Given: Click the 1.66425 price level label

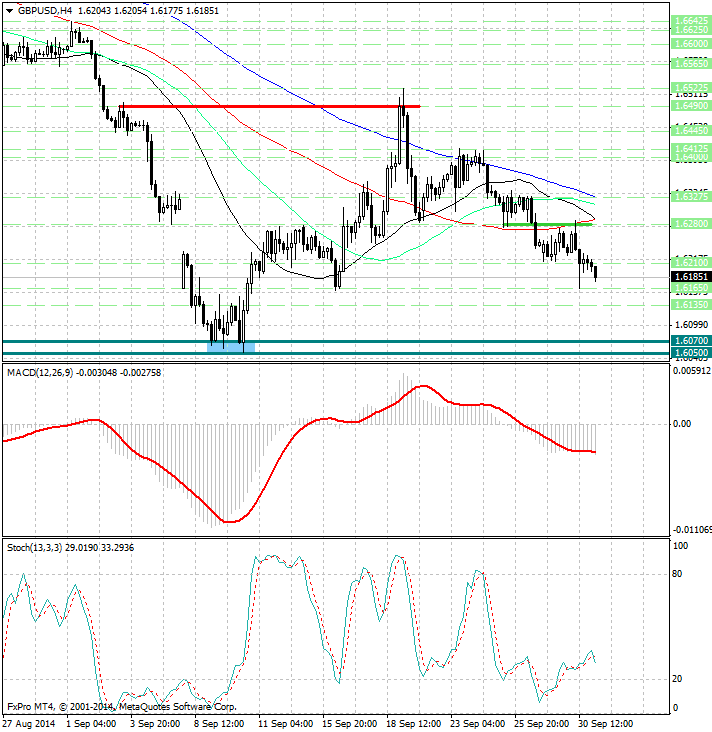Looking at the screenshot, I should point(691,21).
